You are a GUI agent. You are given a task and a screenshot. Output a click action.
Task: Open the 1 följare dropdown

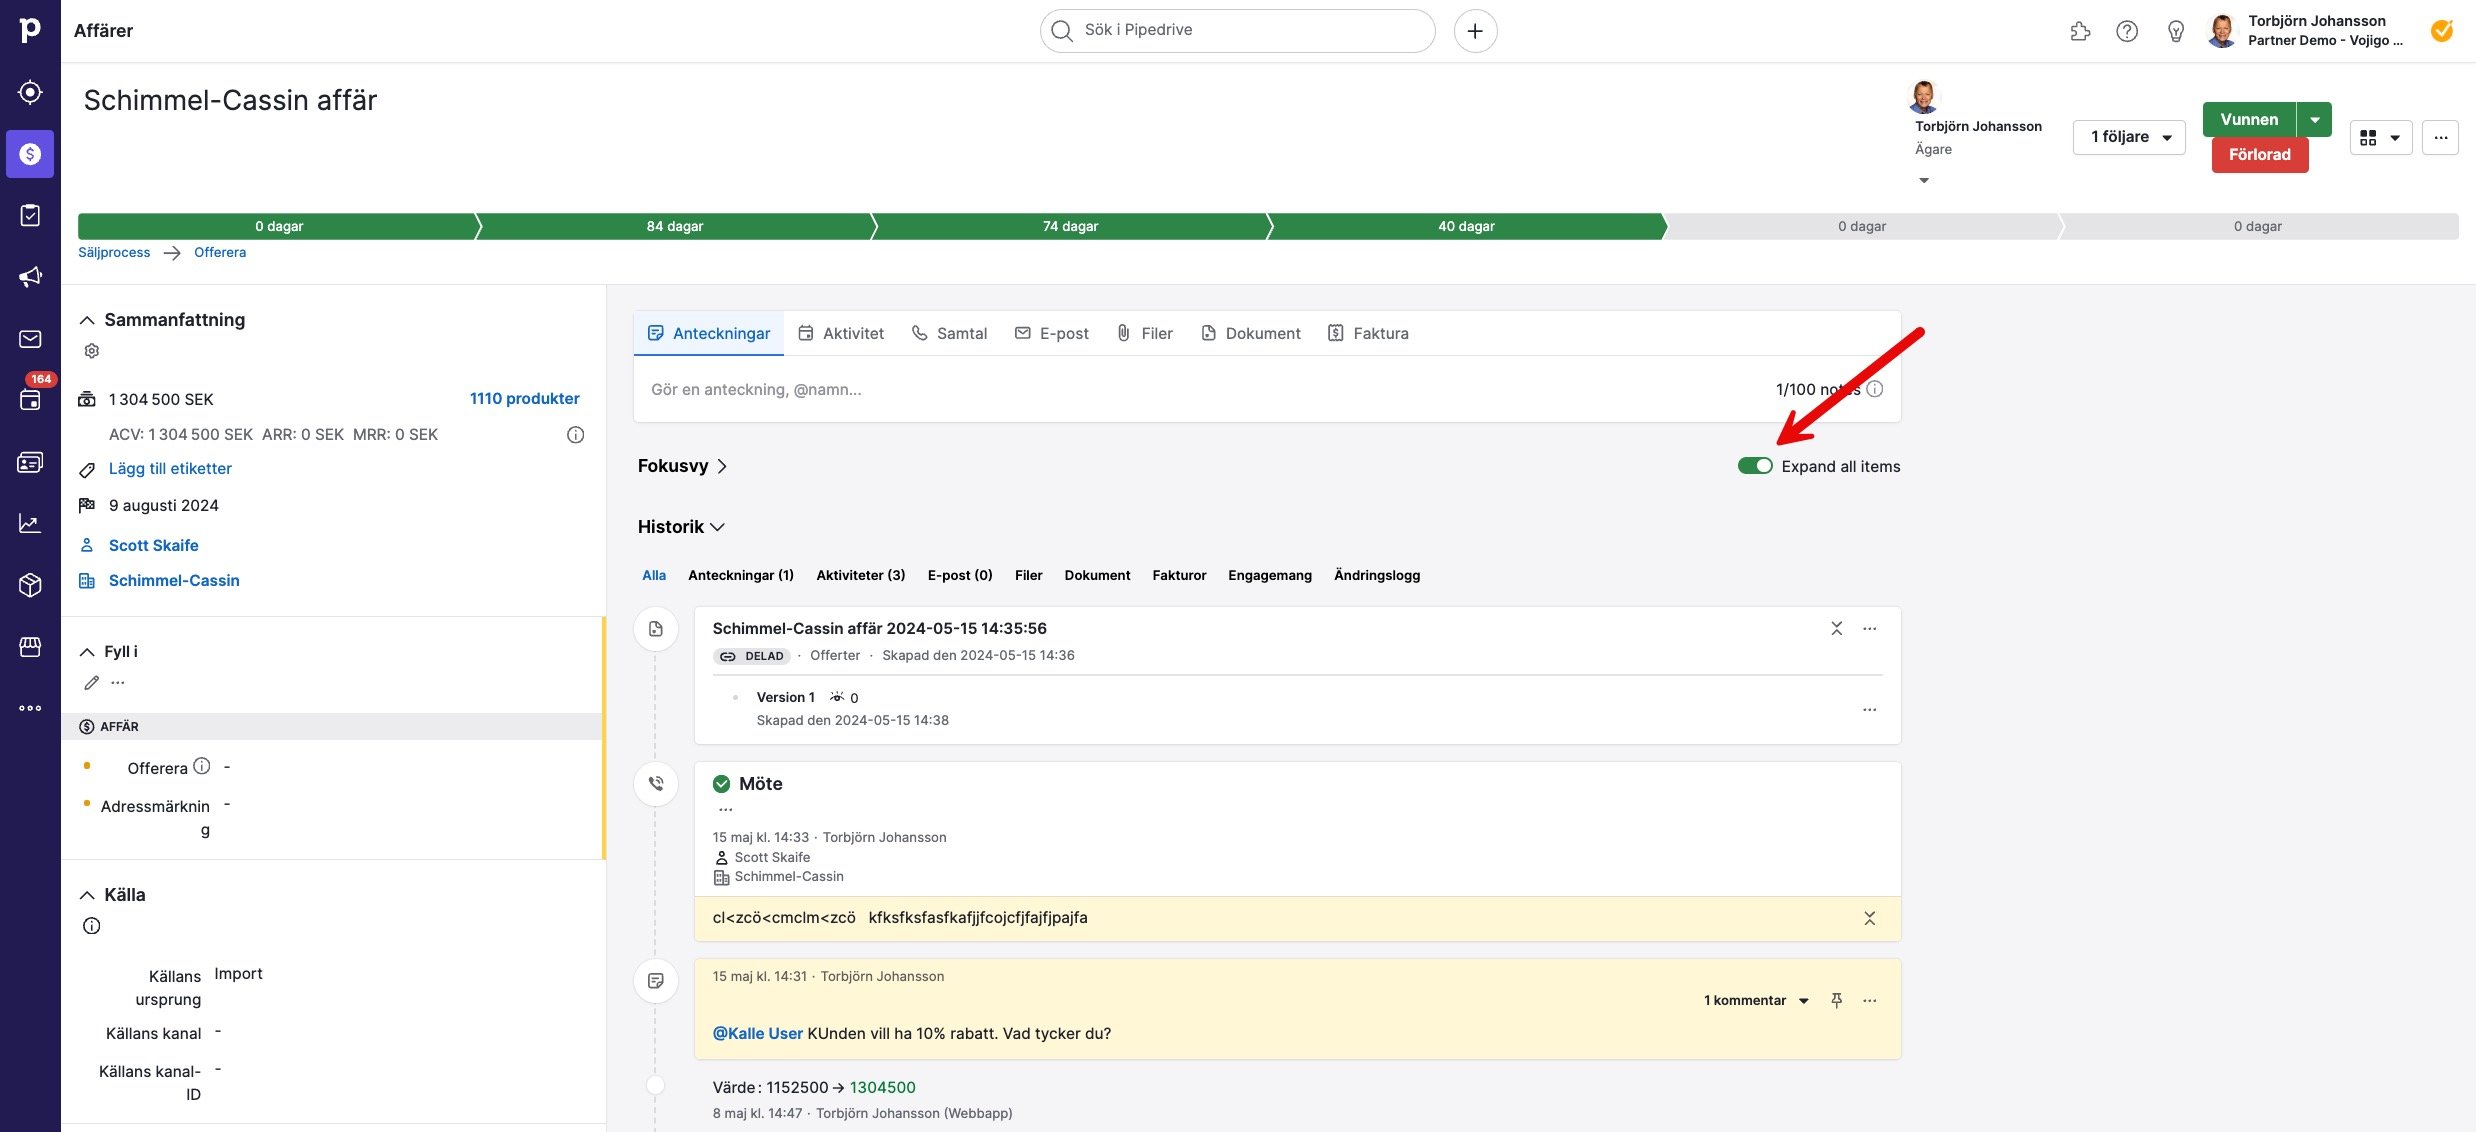[x=2129, y=137]
